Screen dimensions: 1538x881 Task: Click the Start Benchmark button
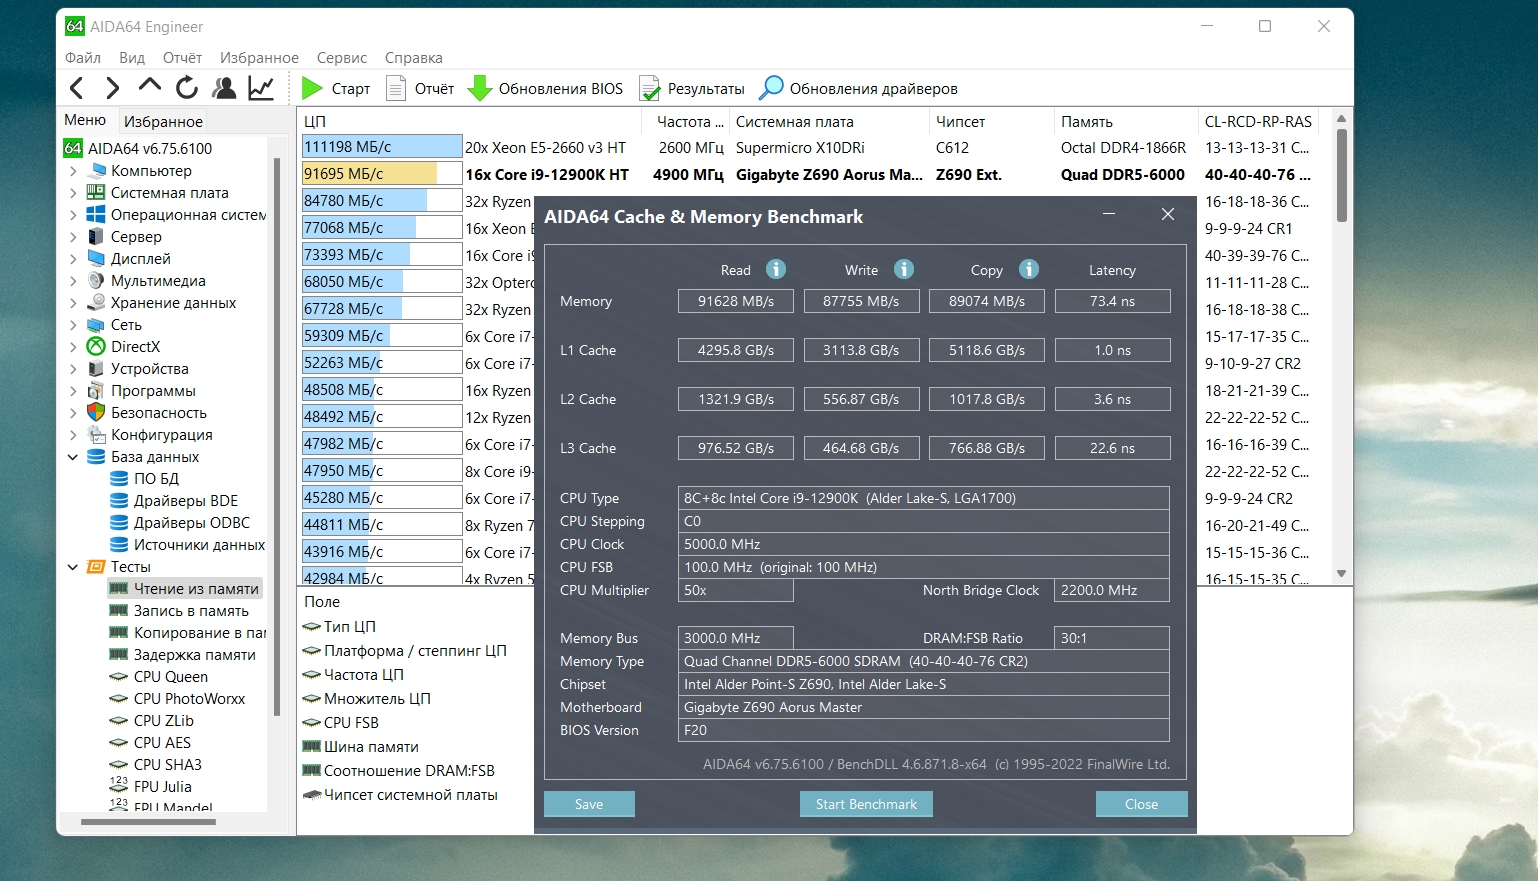tap(866, 804)
